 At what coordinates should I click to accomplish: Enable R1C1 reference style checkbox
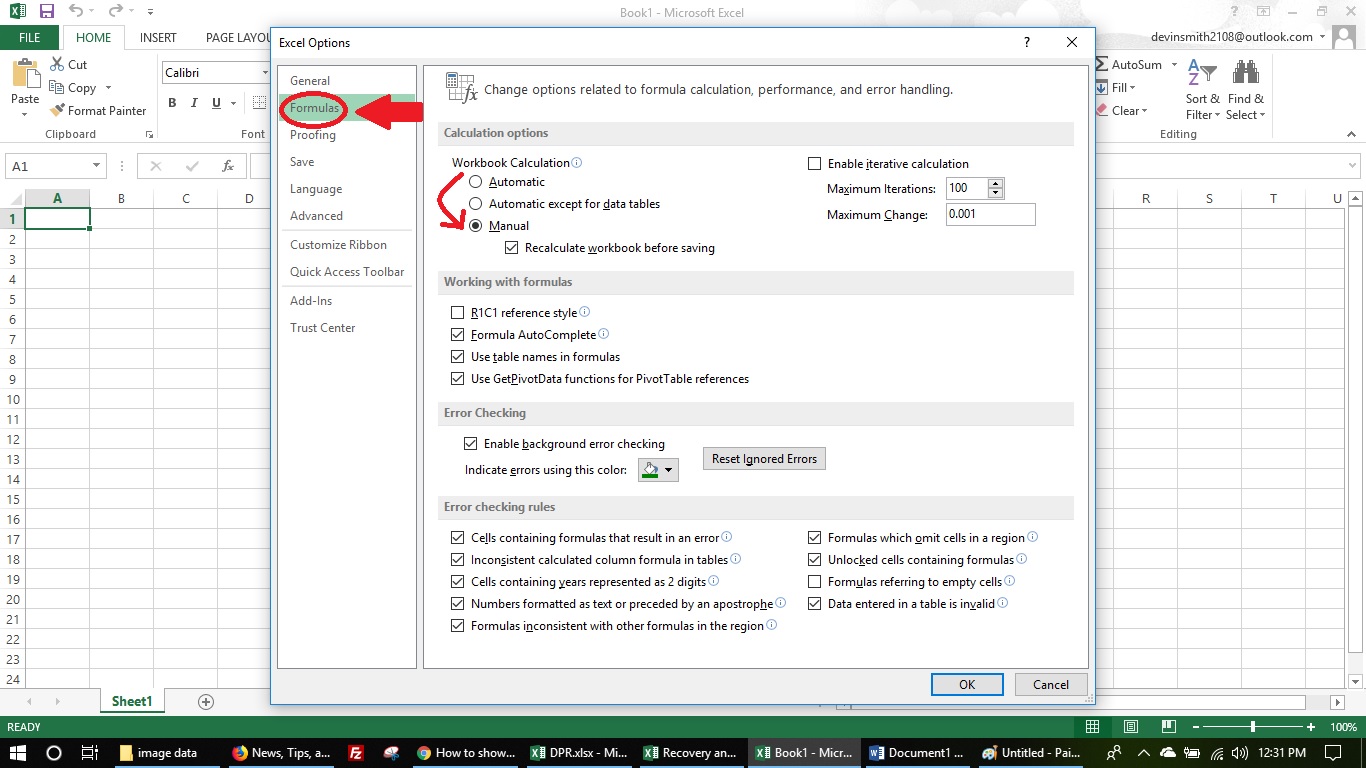458,313
